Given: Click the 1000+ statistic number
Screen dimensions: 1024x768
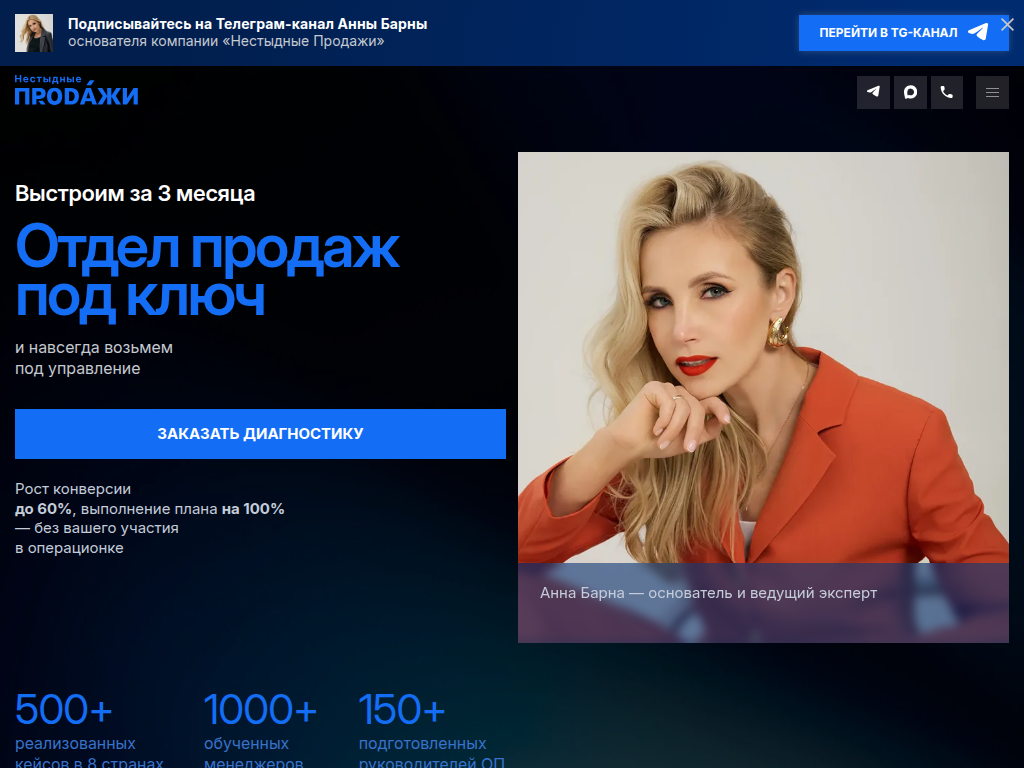Looking at the screenshot, I should pyautogui.click(x=260, y=709).
